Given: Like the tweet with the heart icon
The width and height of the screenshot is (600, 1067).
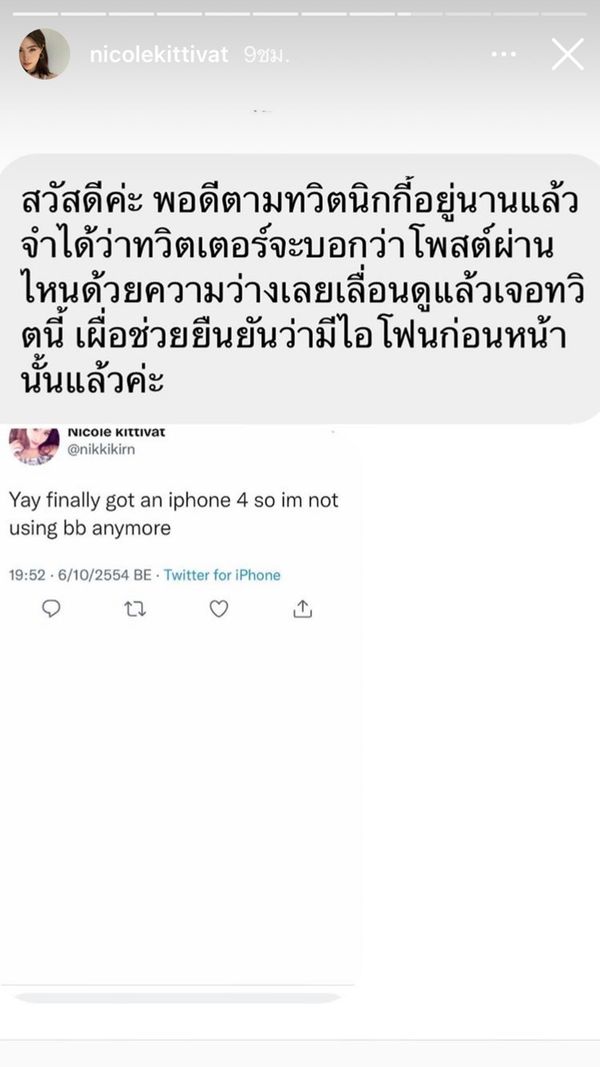Looking at the screenshot, I should [218, 608].
